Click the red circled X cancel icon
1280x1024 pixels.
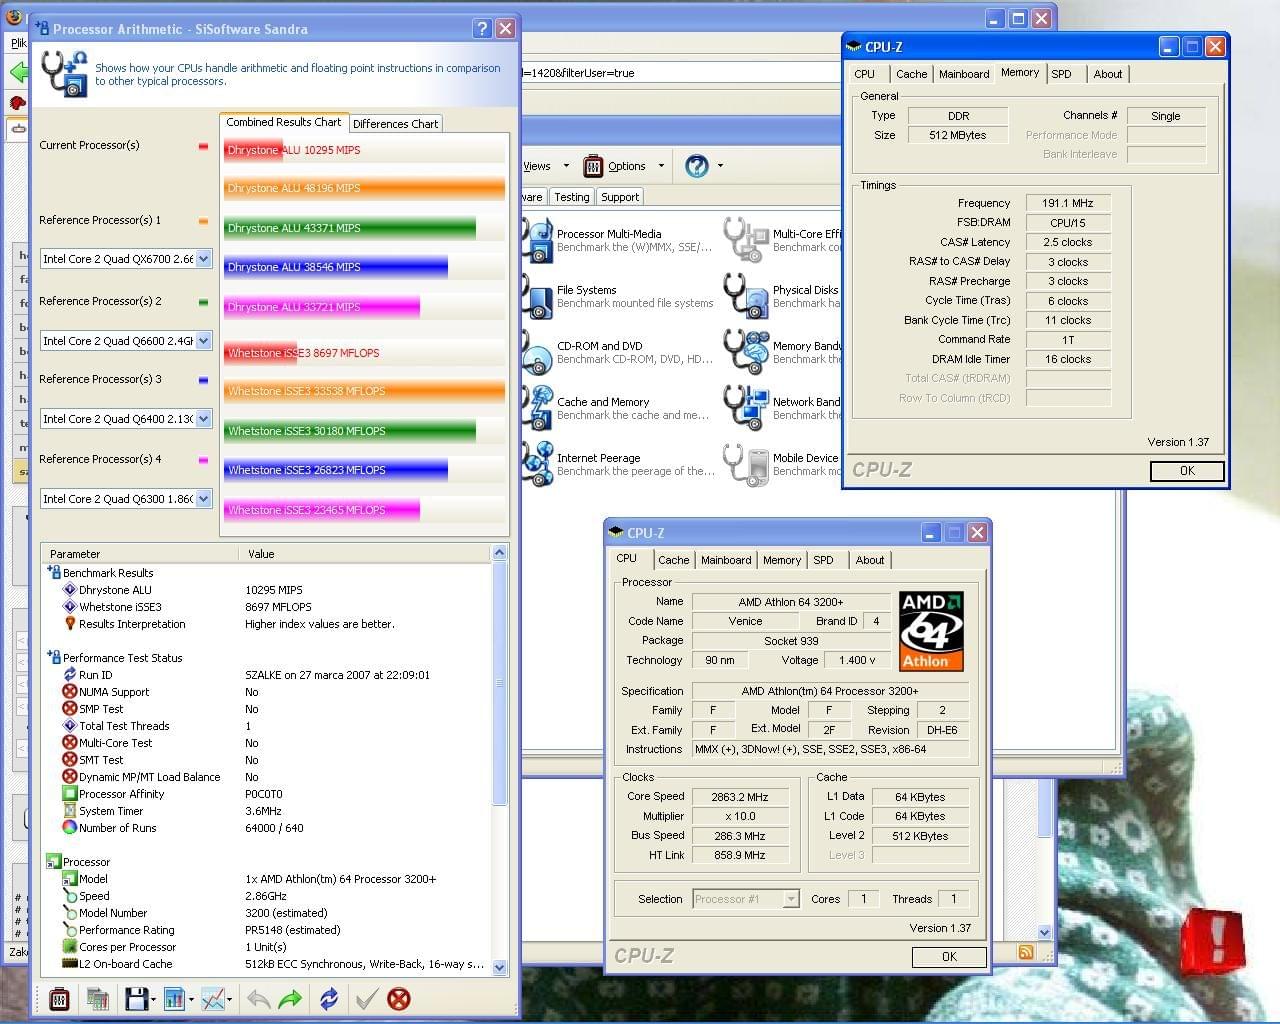click(398, 998)
